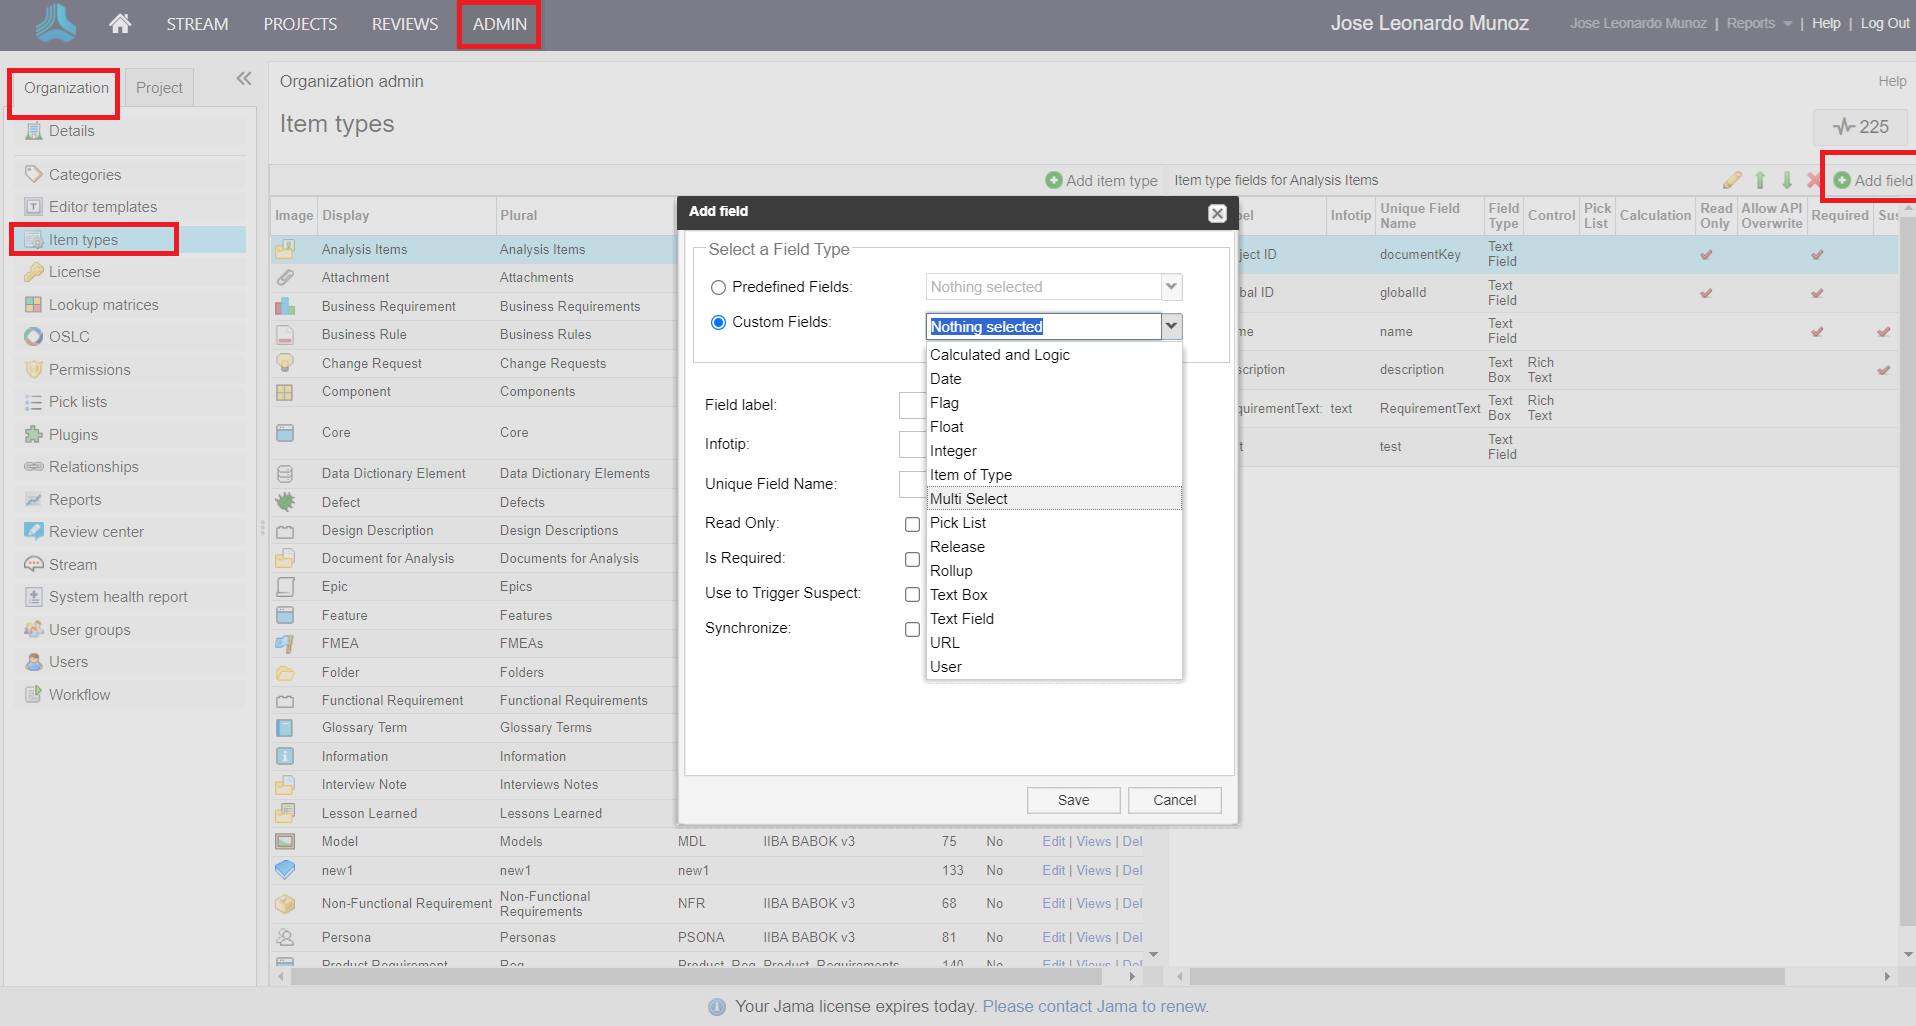
Task: Toggle the Read Only checkbox
Action: pos(912,525)
